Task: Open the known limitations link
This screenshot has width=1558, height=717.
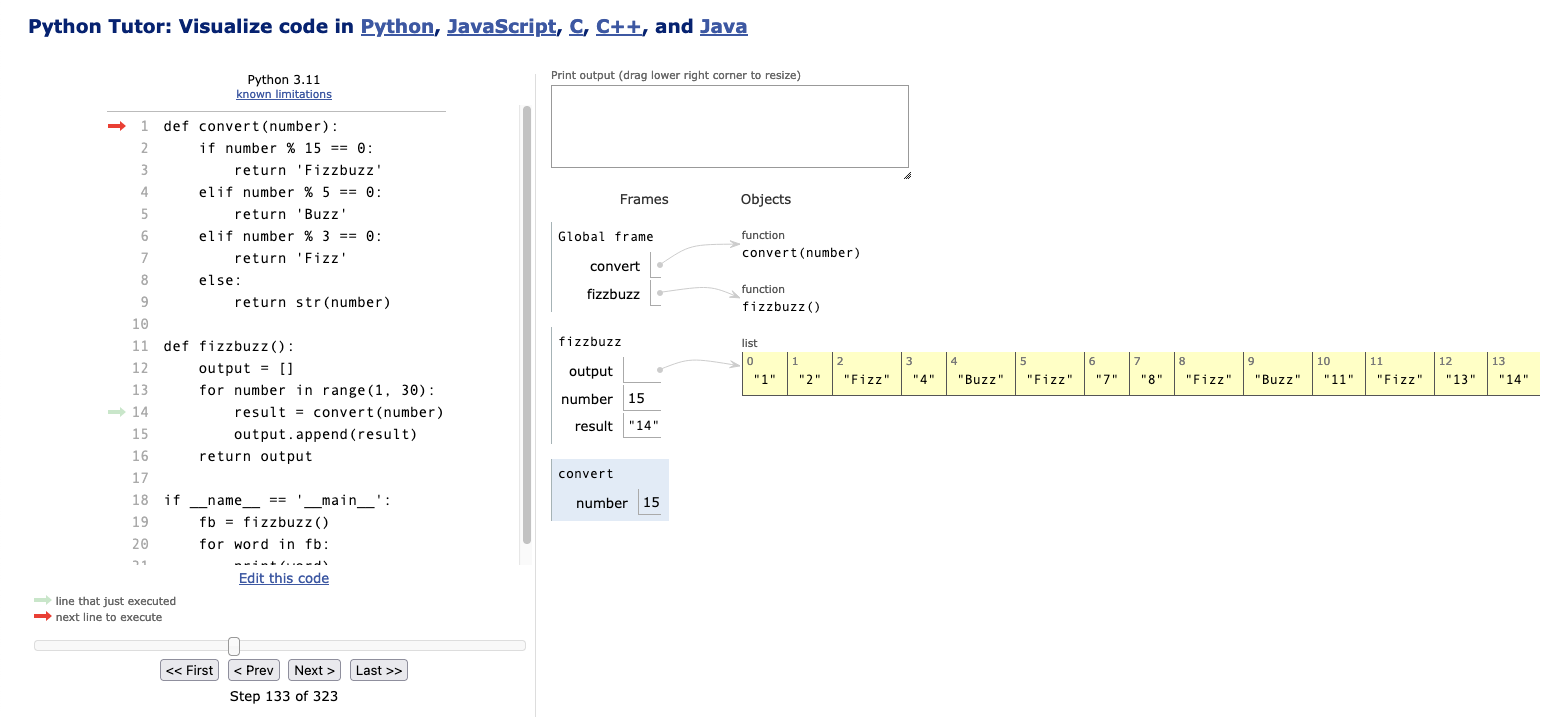Action: 284,94
